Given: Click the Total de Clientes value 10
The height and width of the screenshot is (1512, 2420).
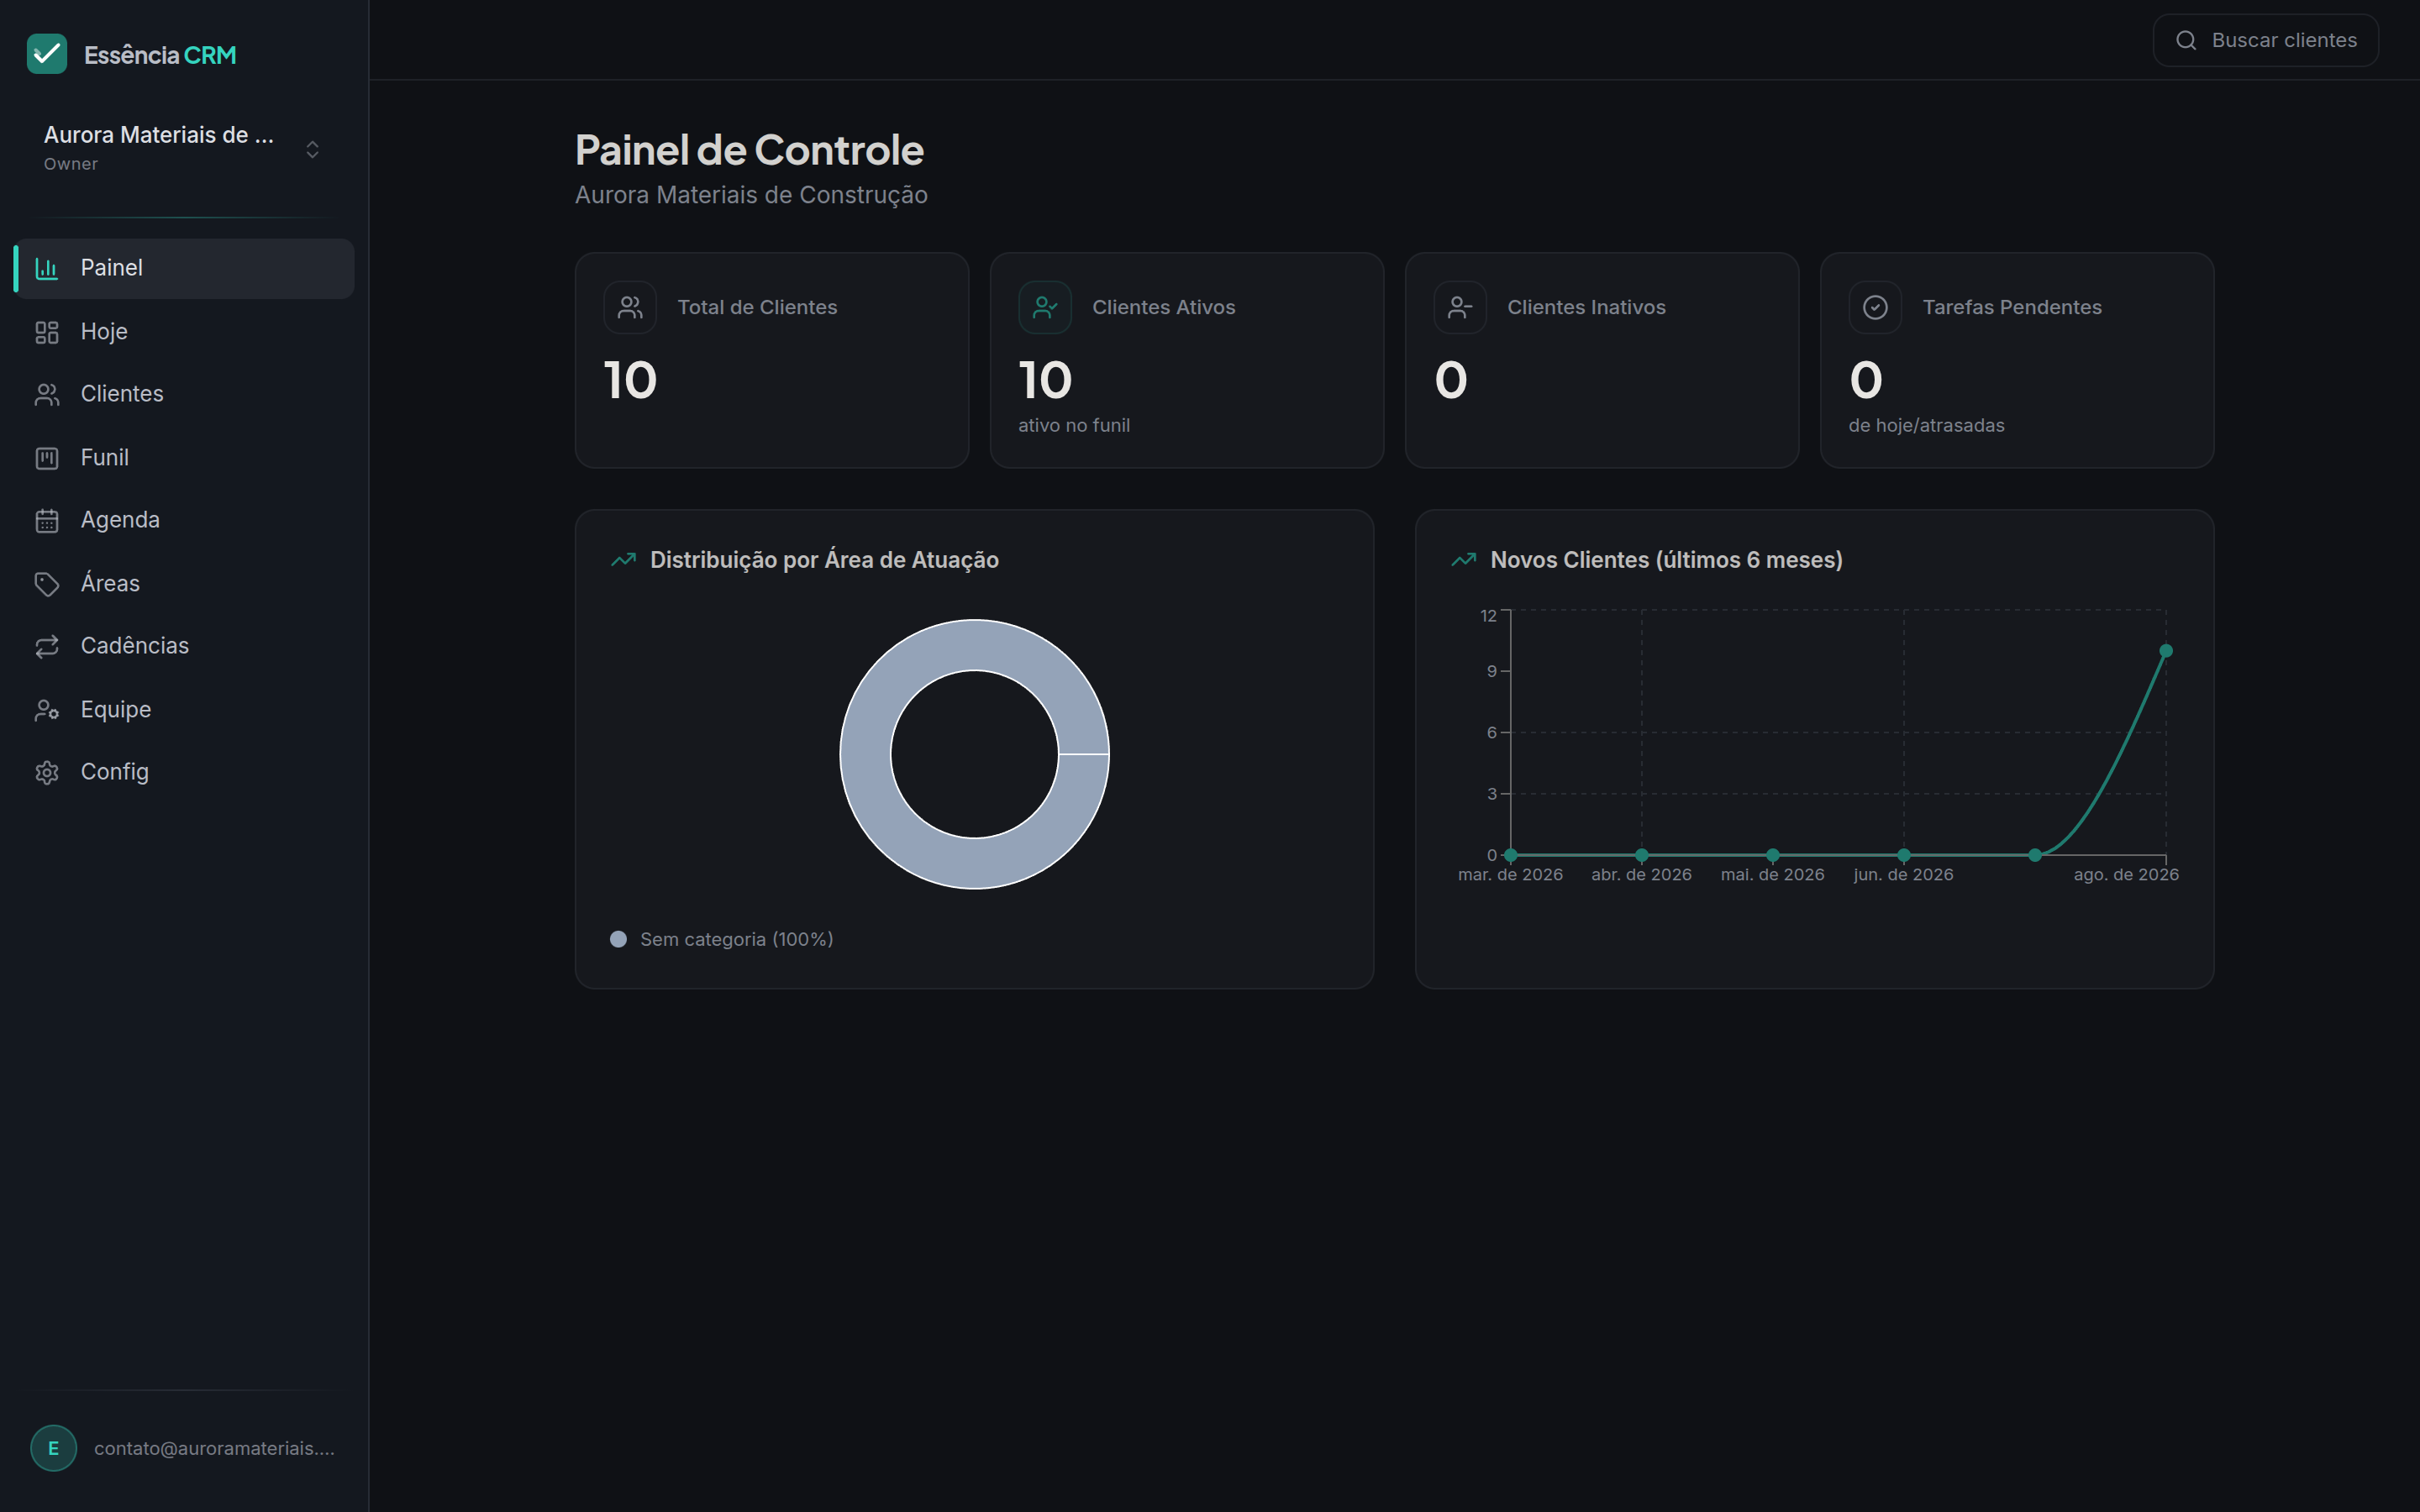Looking at the screenshot, I should (630, 380).
